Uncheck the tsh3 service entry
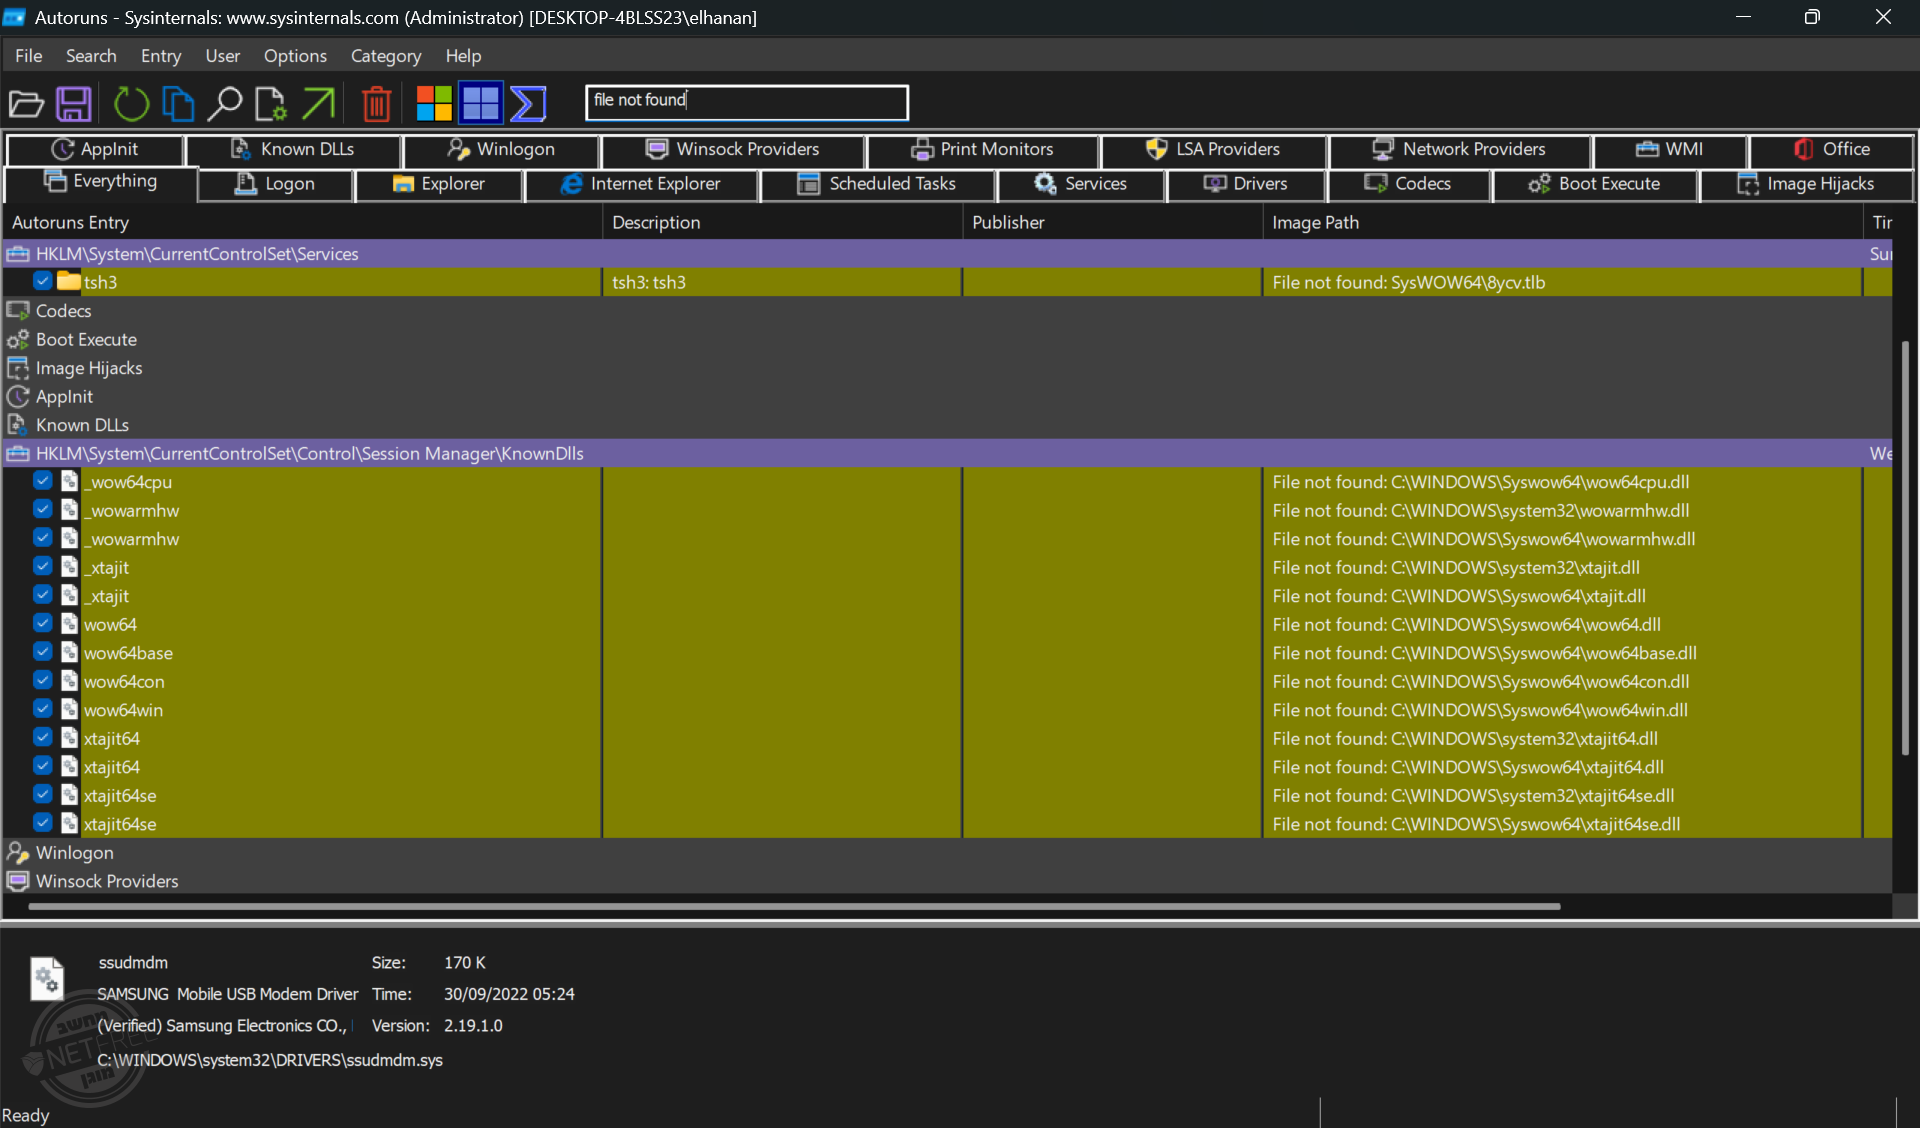Screen dimensions: 1920x1128 click(x=42, y=281)
